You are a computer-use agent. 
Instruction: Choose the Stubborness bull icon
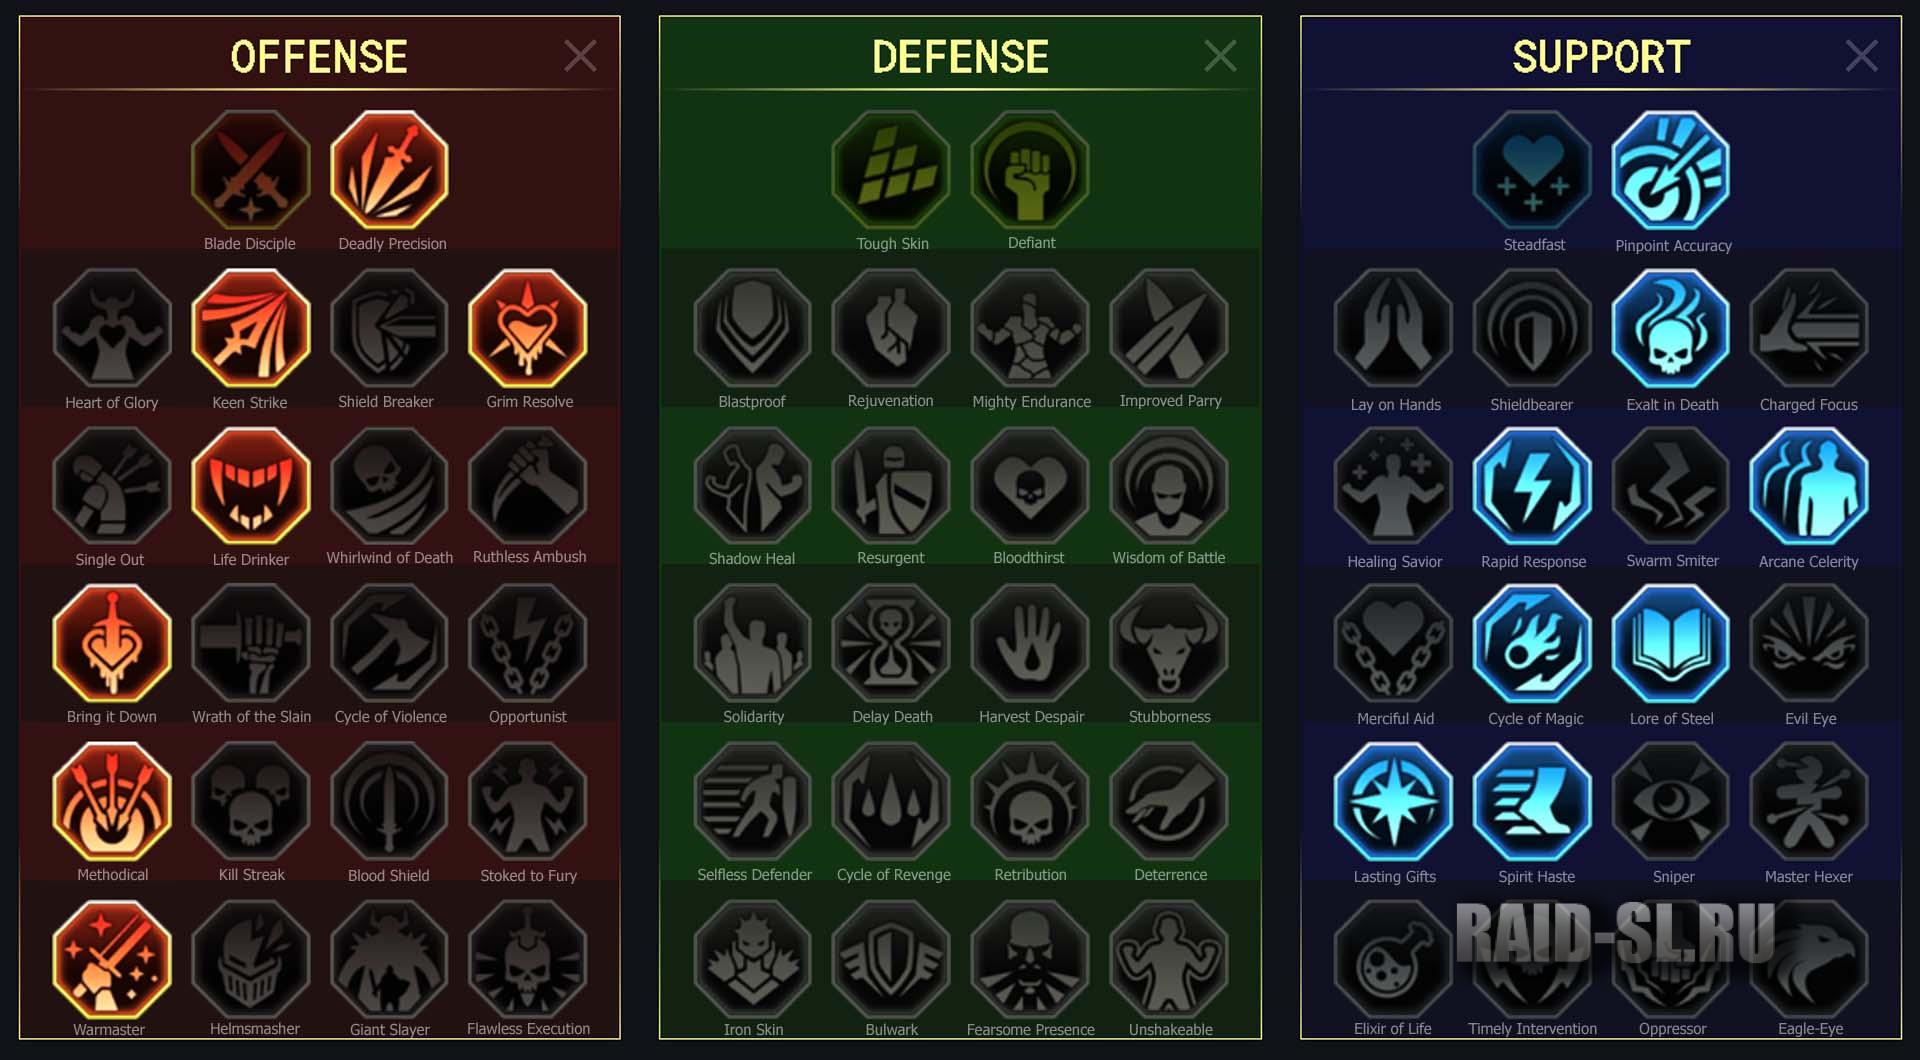click(x=1169, y=644)
